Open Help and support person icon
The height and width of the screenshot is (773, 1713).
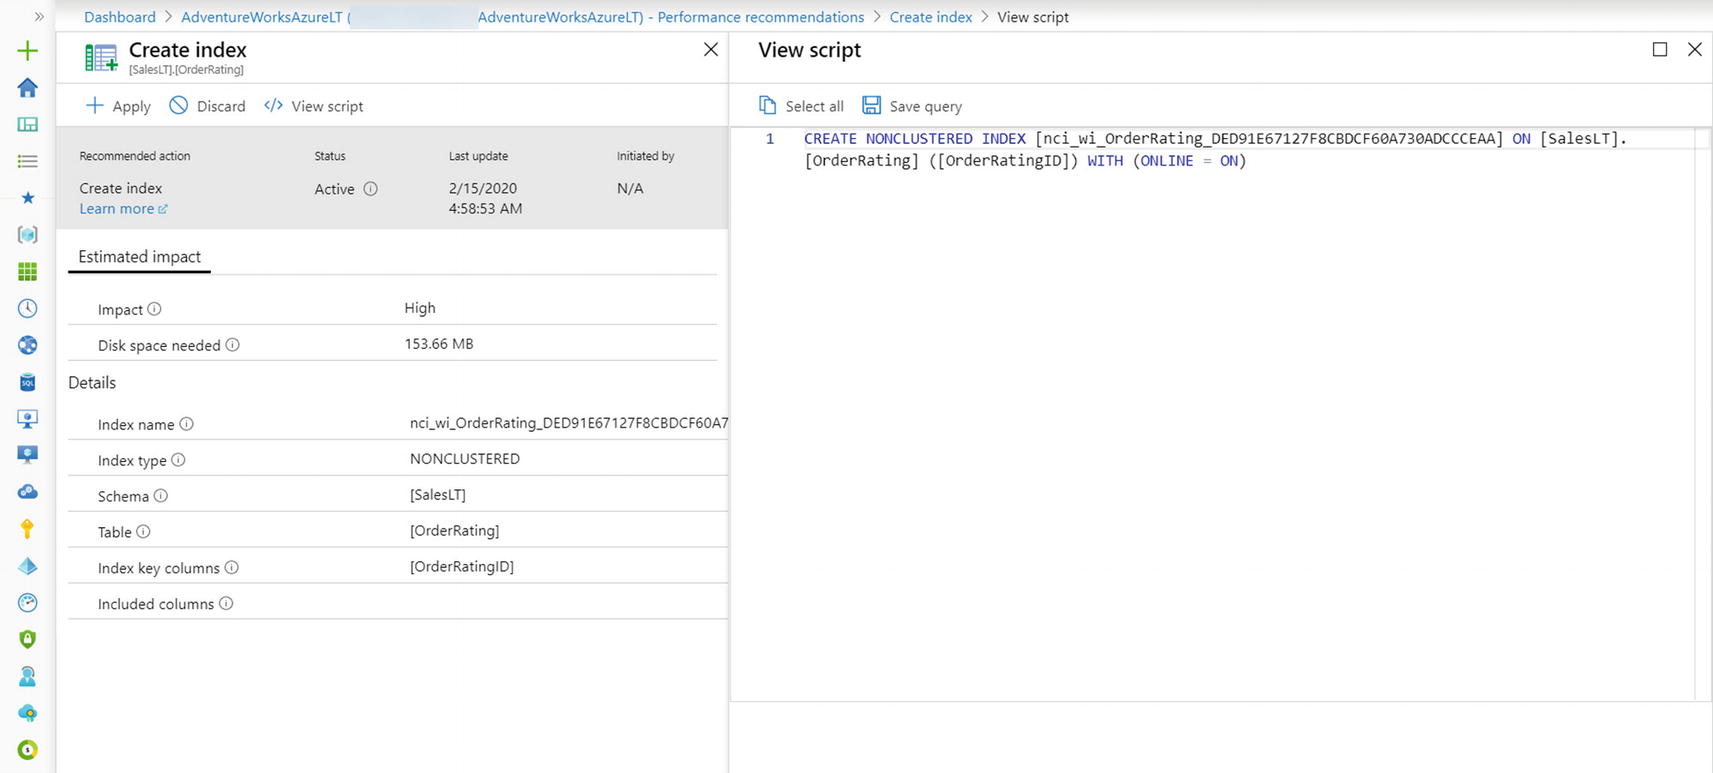28,676
